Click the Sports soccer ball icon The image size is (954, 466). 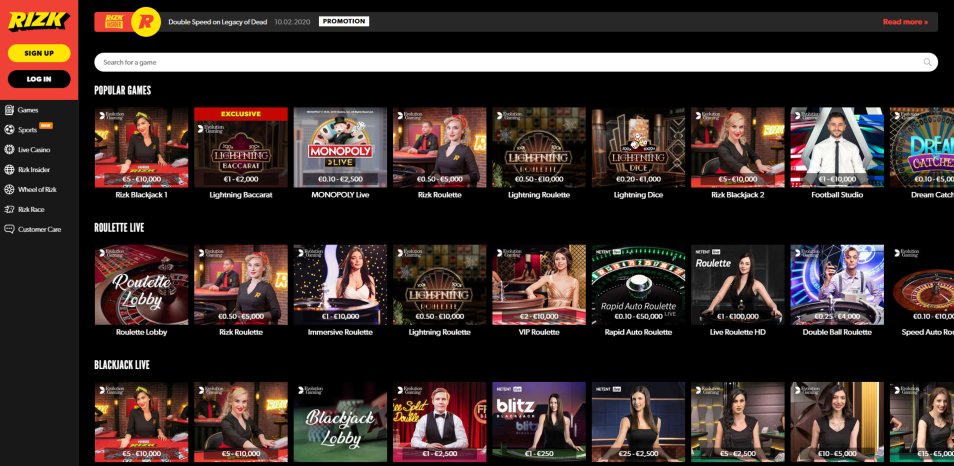(9, 130)
